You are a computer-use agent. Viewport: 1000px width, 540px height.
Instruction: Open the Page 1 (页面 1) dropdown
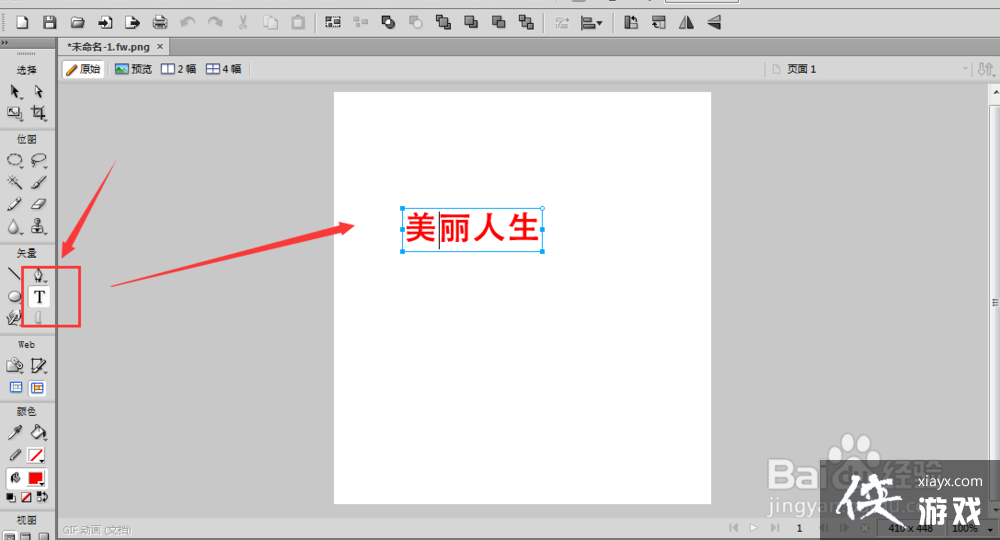tap(868, 69)
